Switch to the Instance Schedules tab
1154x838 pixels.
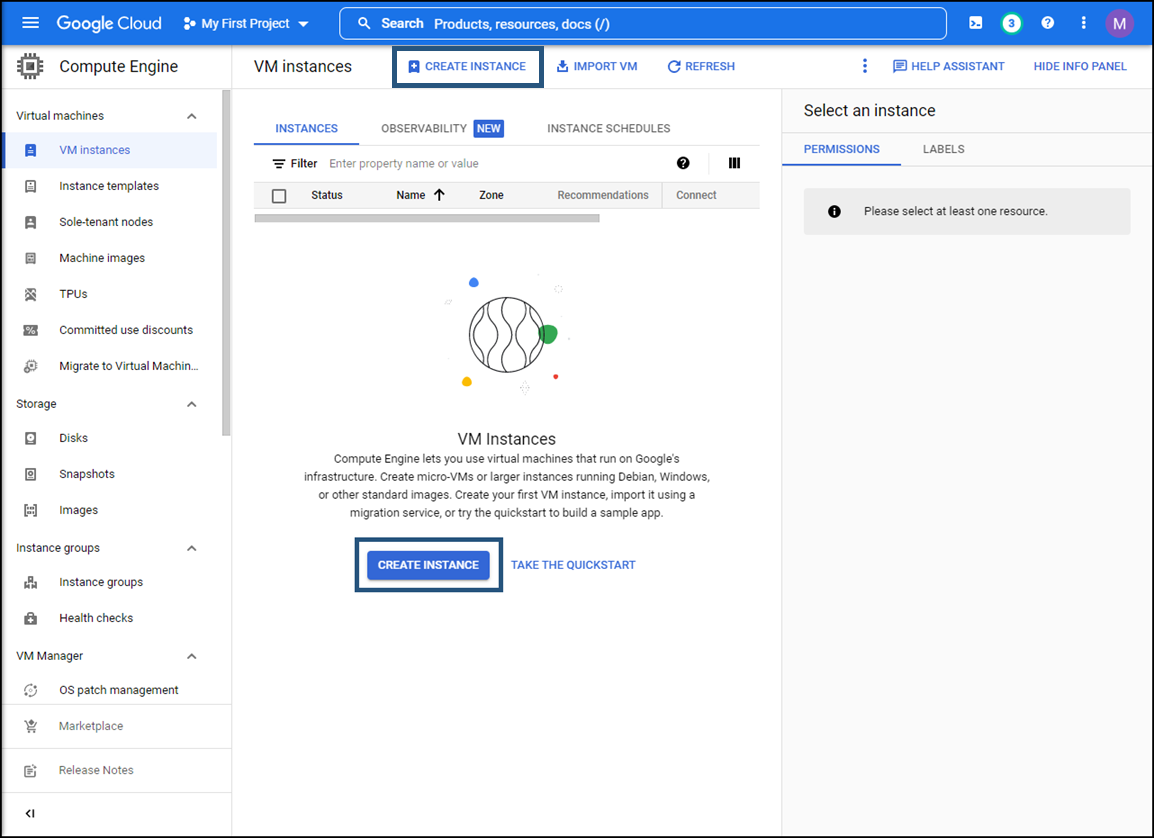(x=609, y=129)
